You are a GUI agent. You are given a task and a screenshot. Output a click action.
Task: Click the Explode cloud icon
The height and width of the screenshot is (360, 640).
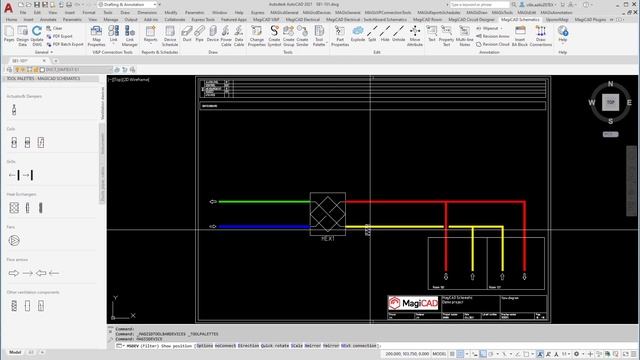(358, 31)
